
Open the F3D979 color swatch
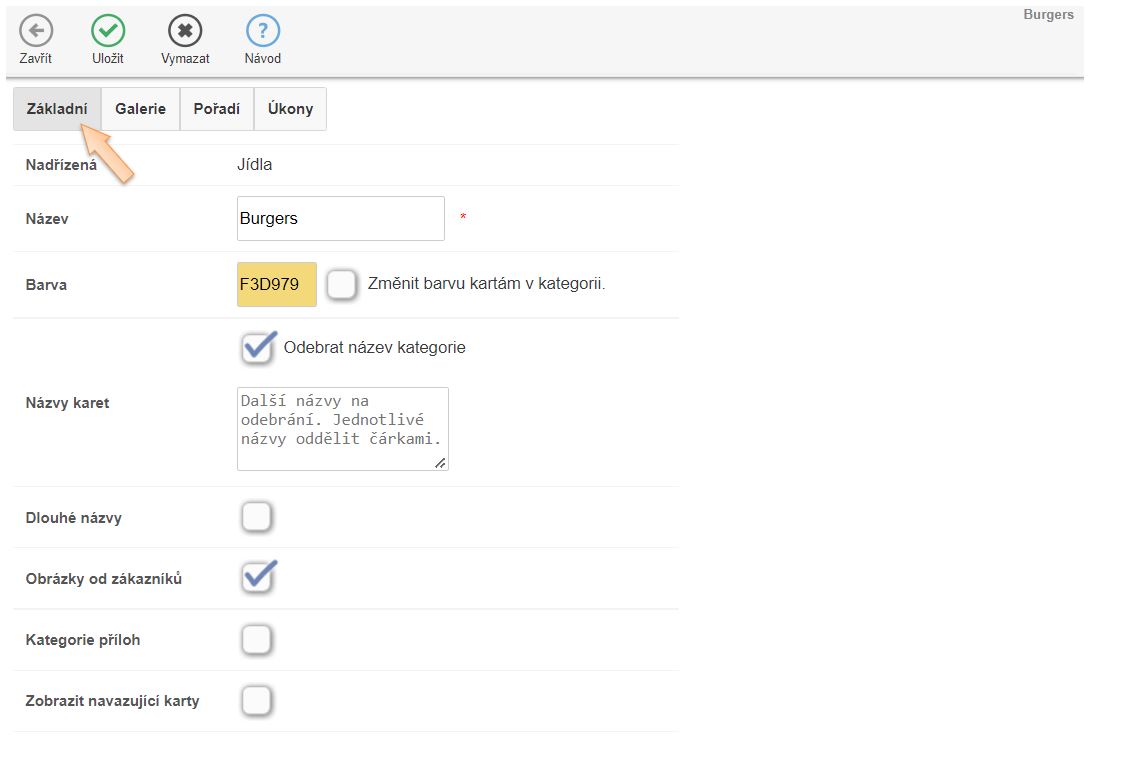(277, 284)
